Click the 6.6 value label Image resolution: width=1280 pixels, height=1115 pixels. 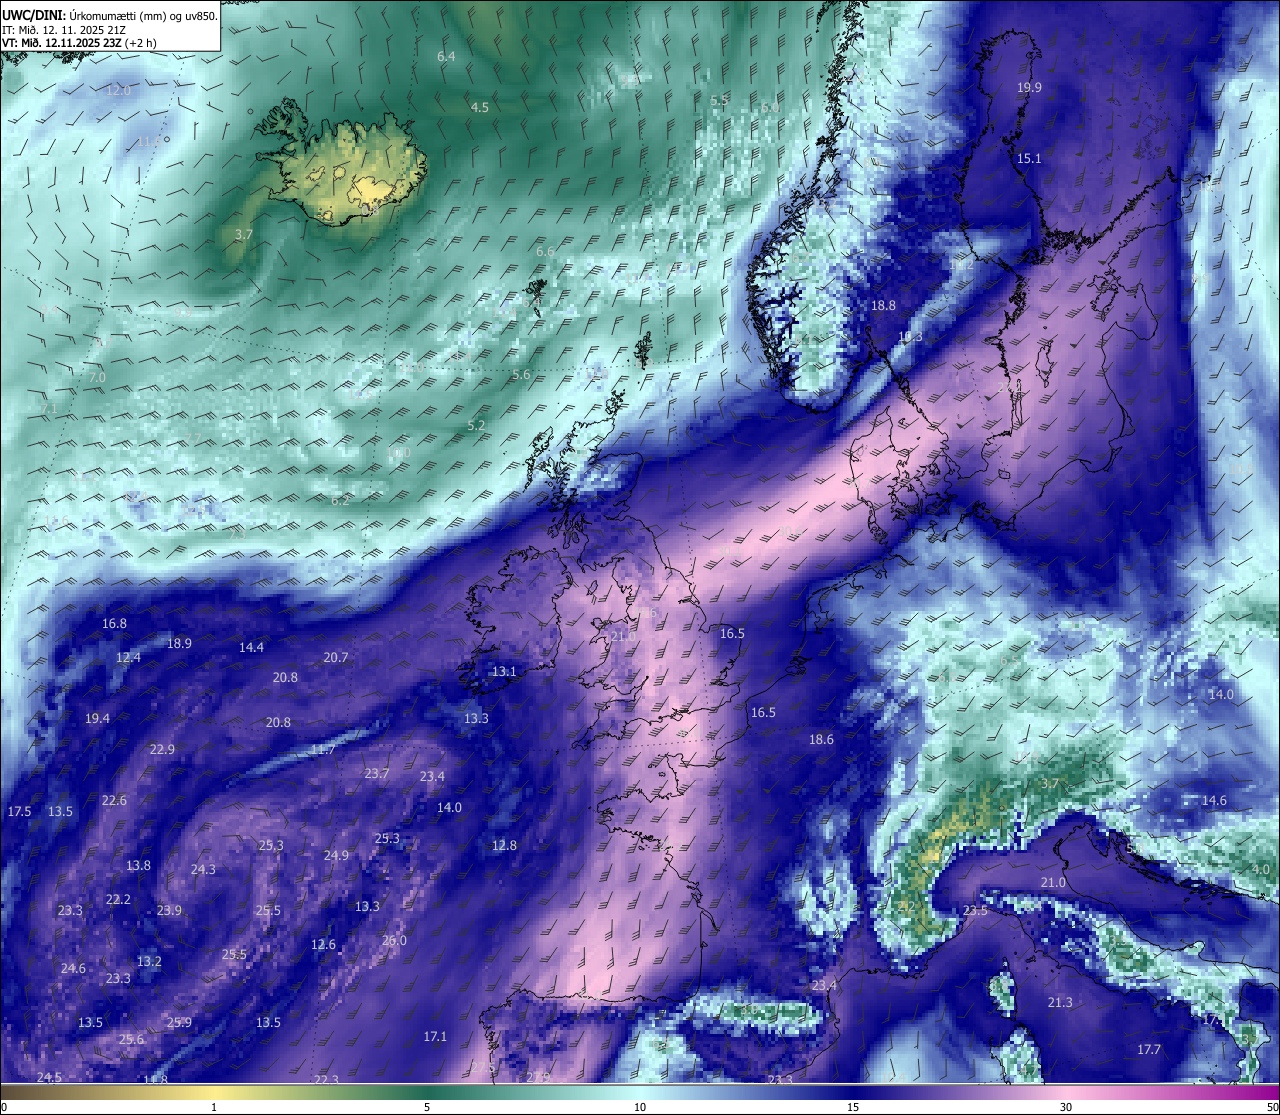click(545, 252)
